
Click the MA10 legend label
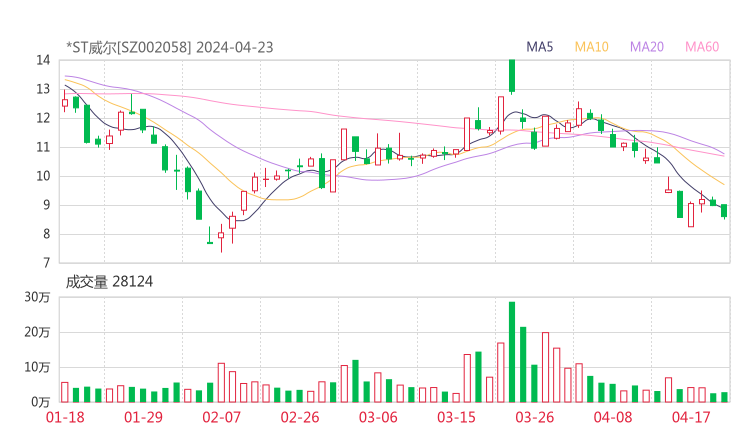[591, 47]
